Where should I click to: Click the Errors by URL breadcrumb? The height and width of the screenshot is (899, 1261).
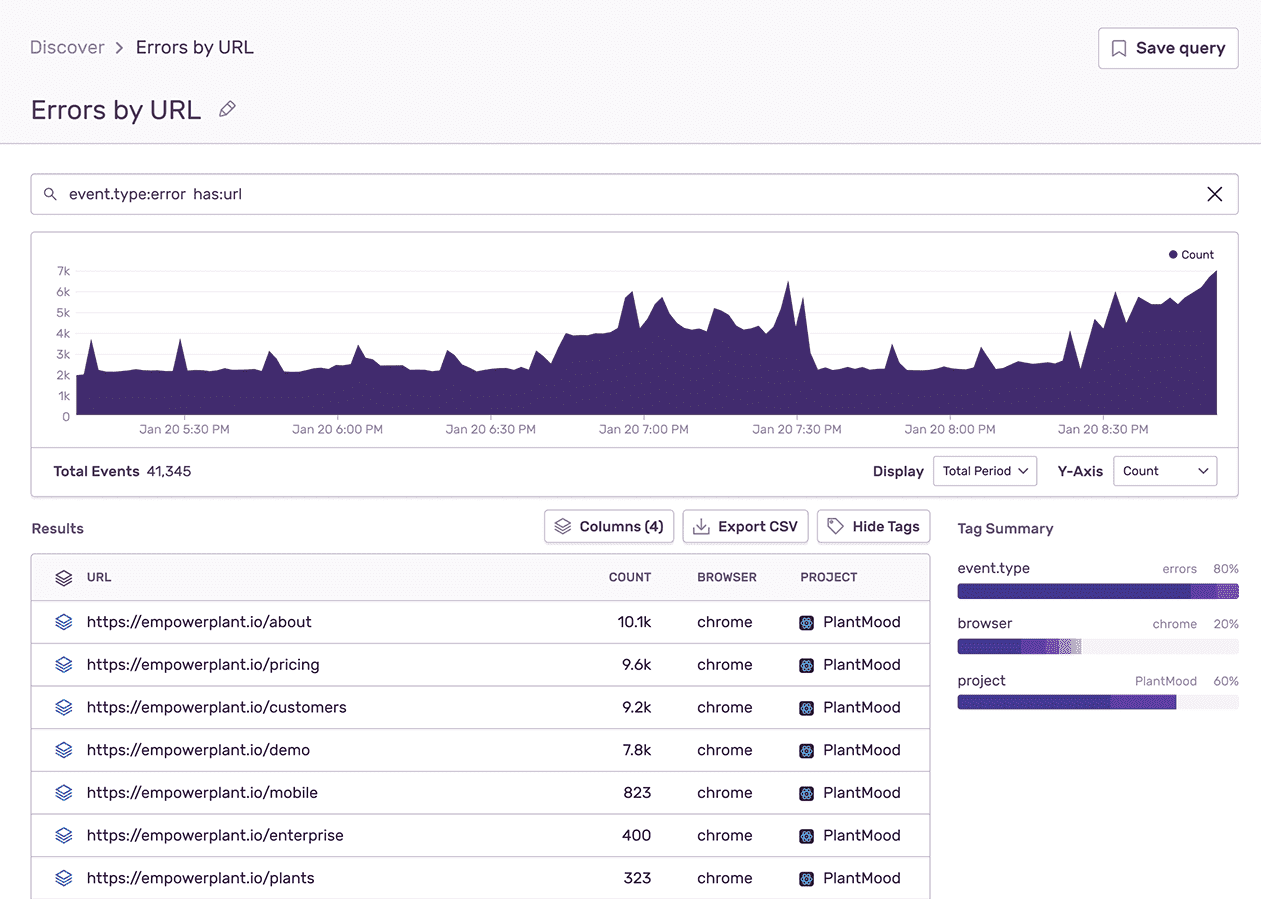pyautogui.click(x=195, y=47)
